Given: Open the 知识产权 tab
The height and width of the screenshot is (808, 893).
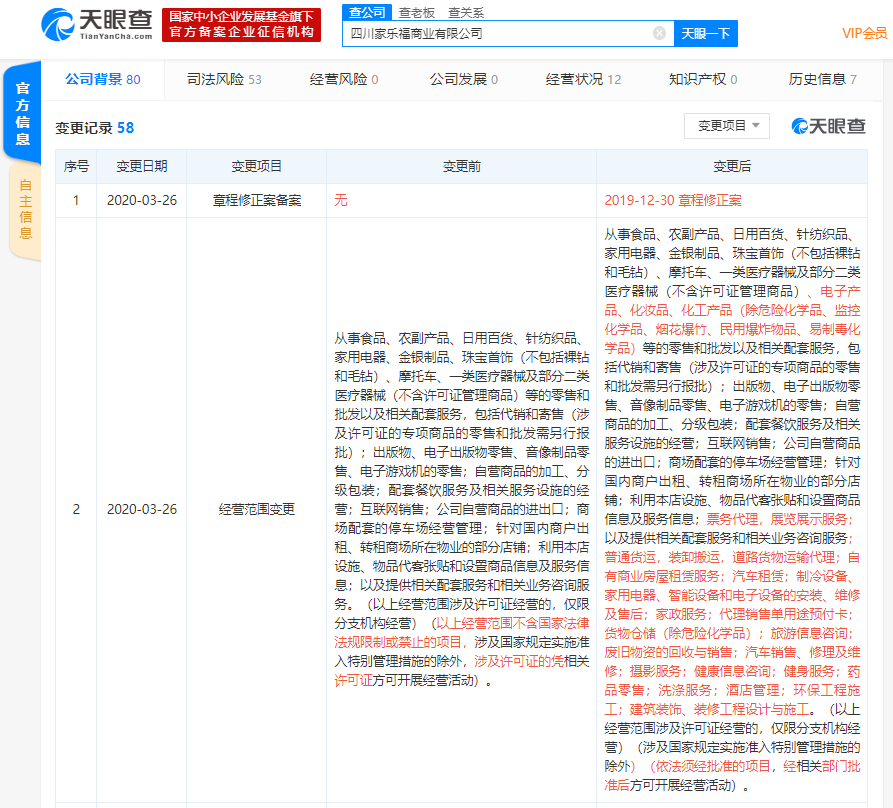Looking at the screenshot, I should click(703, 79).
